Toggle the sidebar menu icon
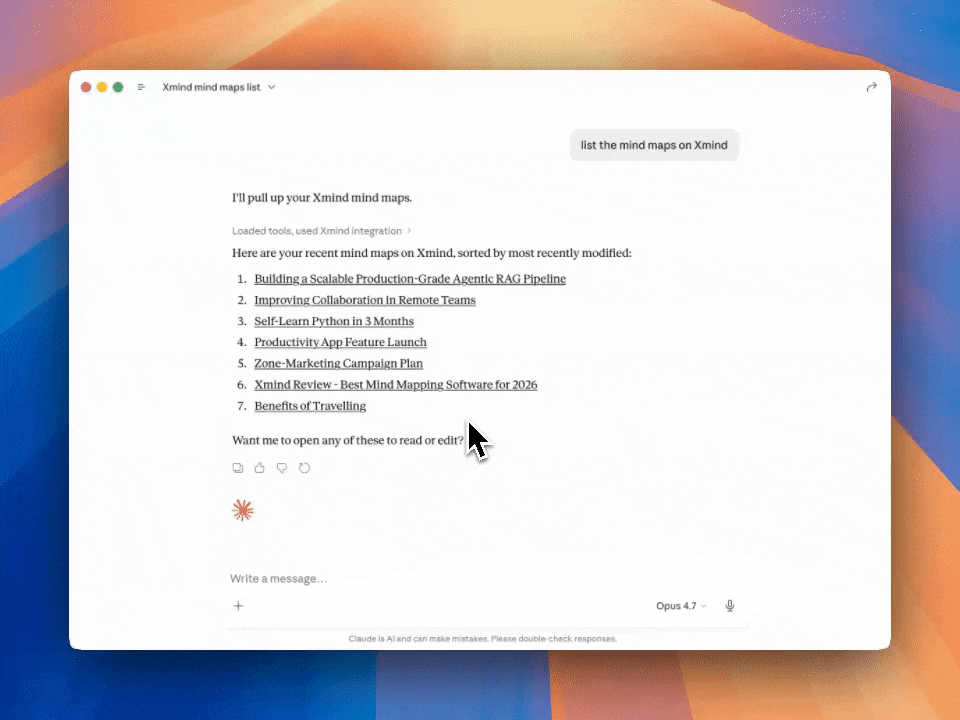This screenshot has height=720, width=960. (141, 88)
